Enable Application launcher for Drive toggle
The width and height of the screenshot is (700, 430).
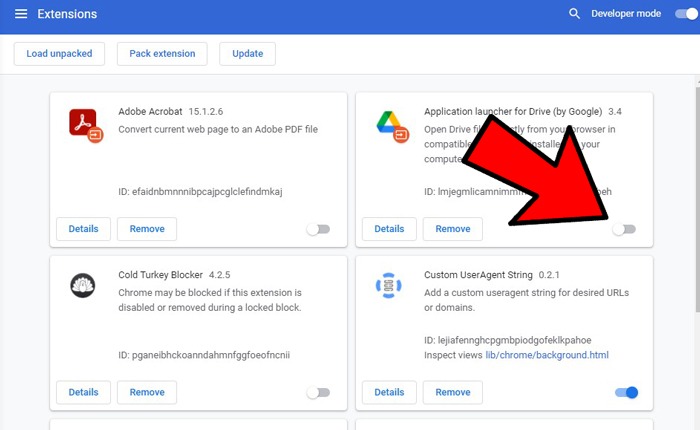pyautogui.click(x=624, y=229)
